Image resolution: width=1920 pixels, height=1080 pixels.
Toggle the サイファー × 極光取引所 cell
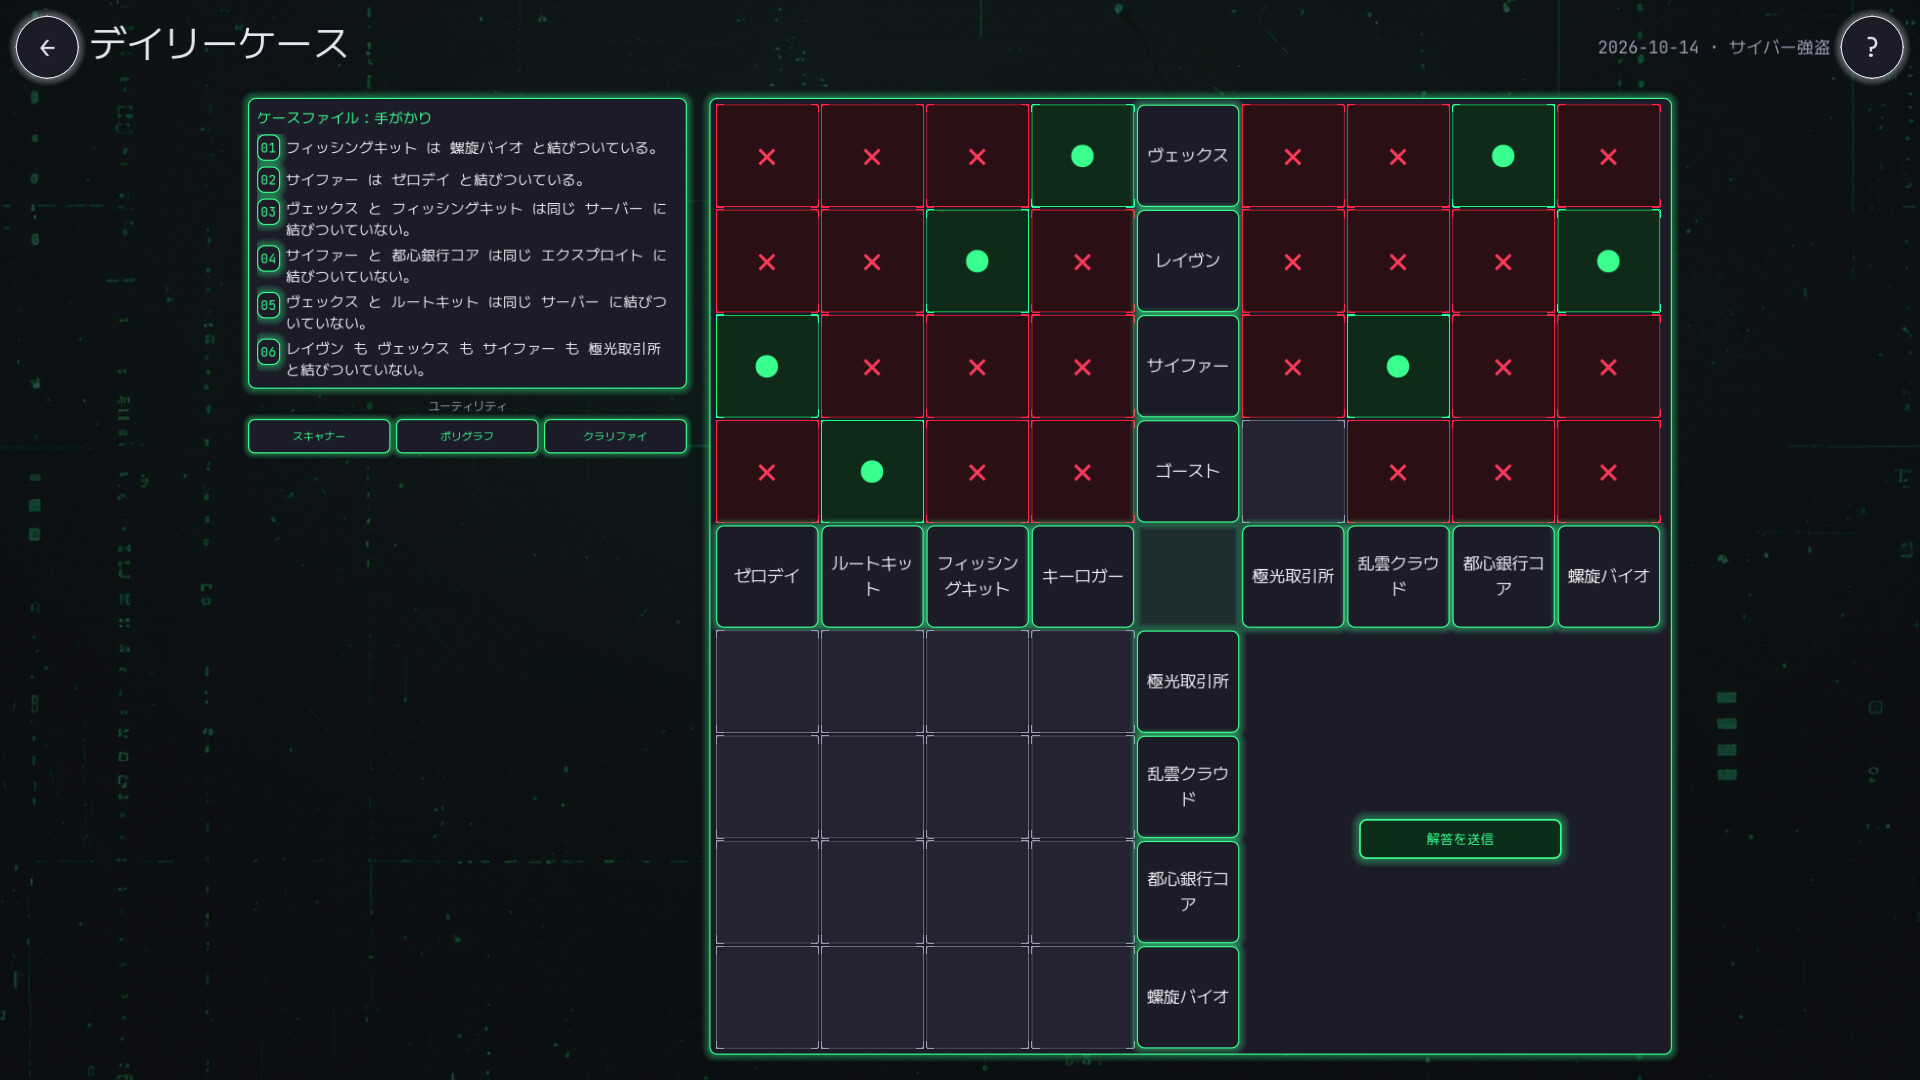[1293, 366]
